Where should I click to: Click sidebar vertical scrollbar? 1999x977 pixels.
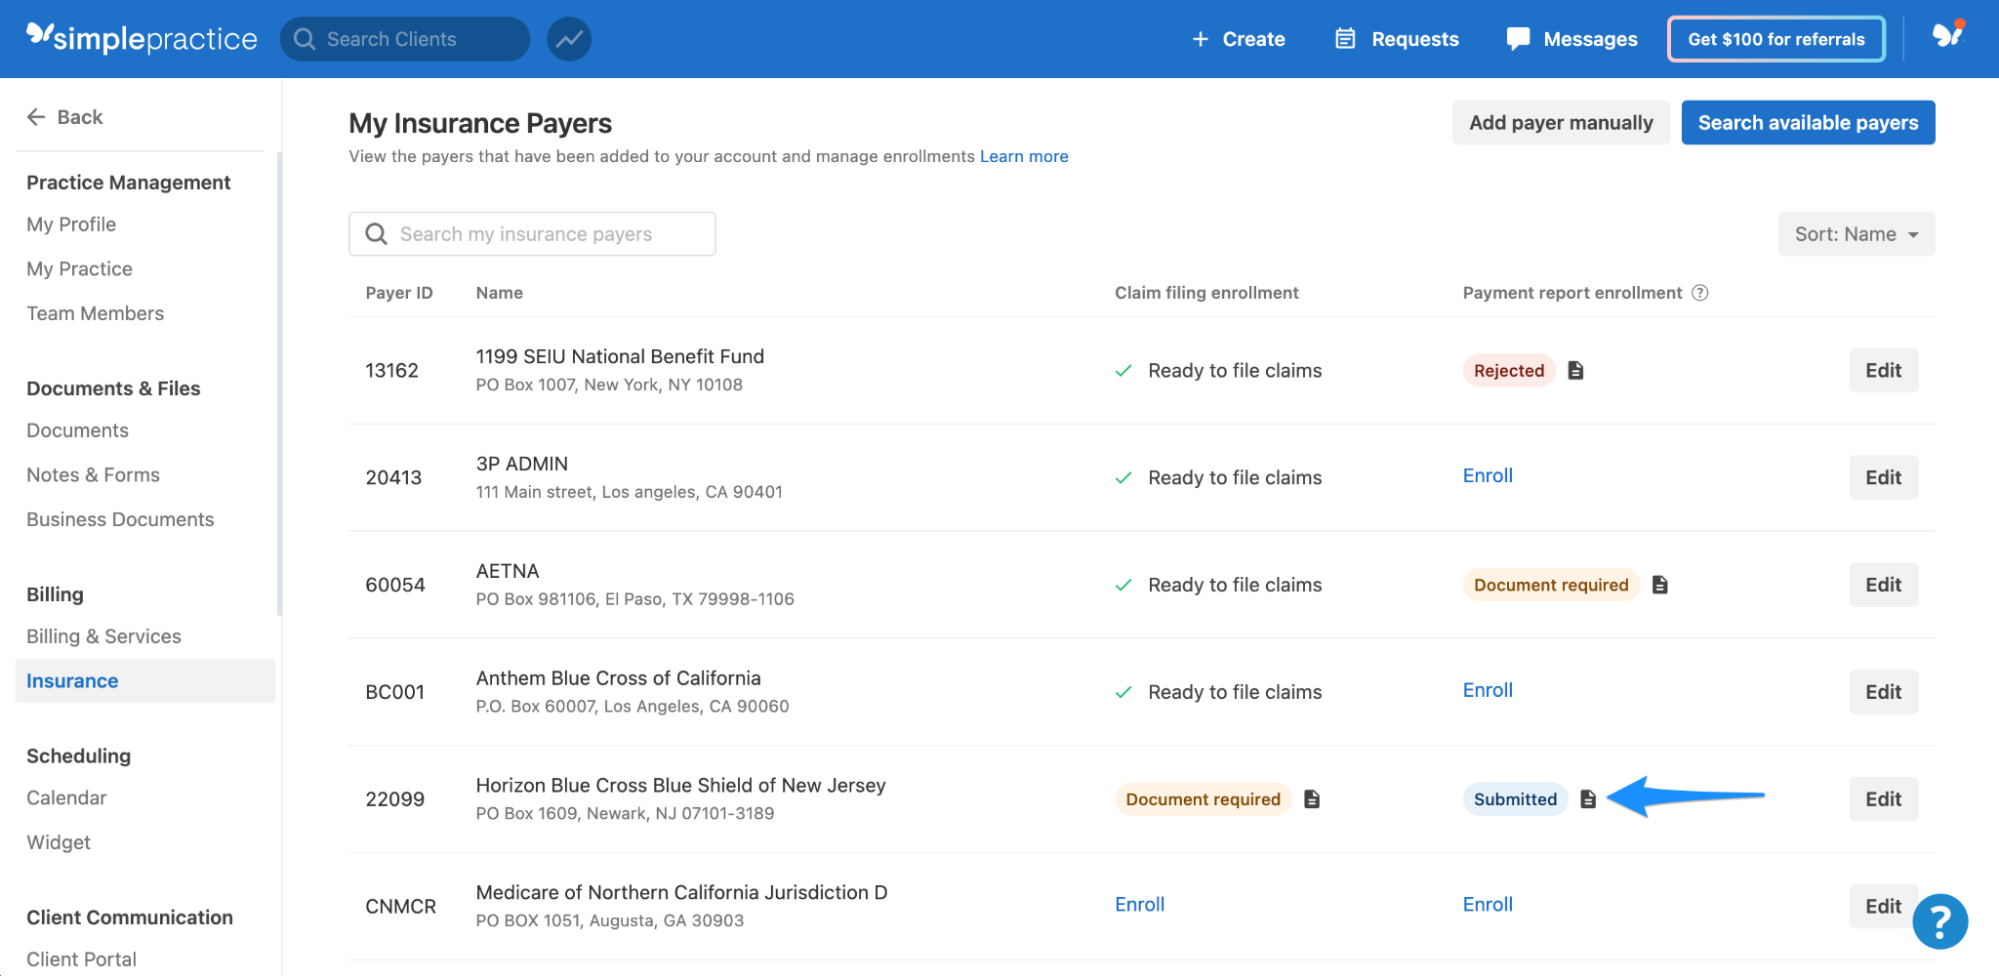pyautogui.click(x=279, y=384)
